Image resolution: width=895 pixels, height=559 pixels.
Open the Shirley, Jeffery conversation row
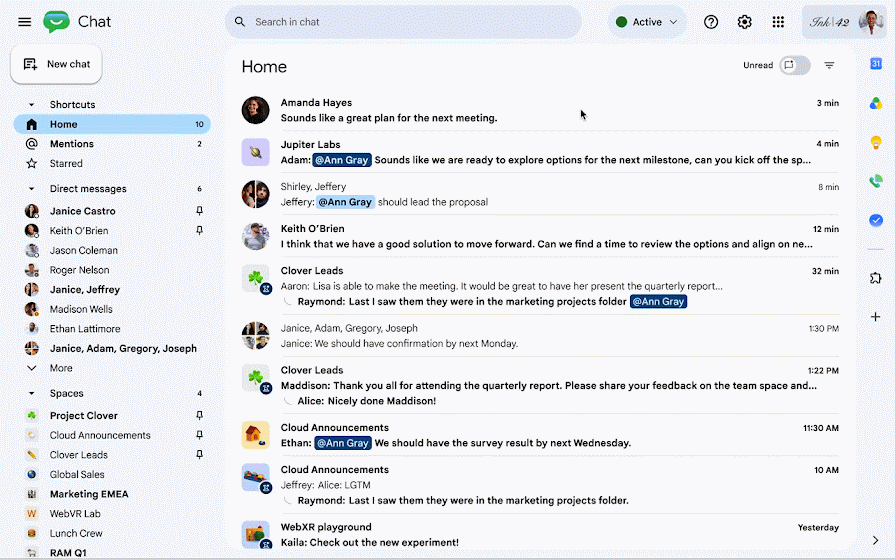540,194
